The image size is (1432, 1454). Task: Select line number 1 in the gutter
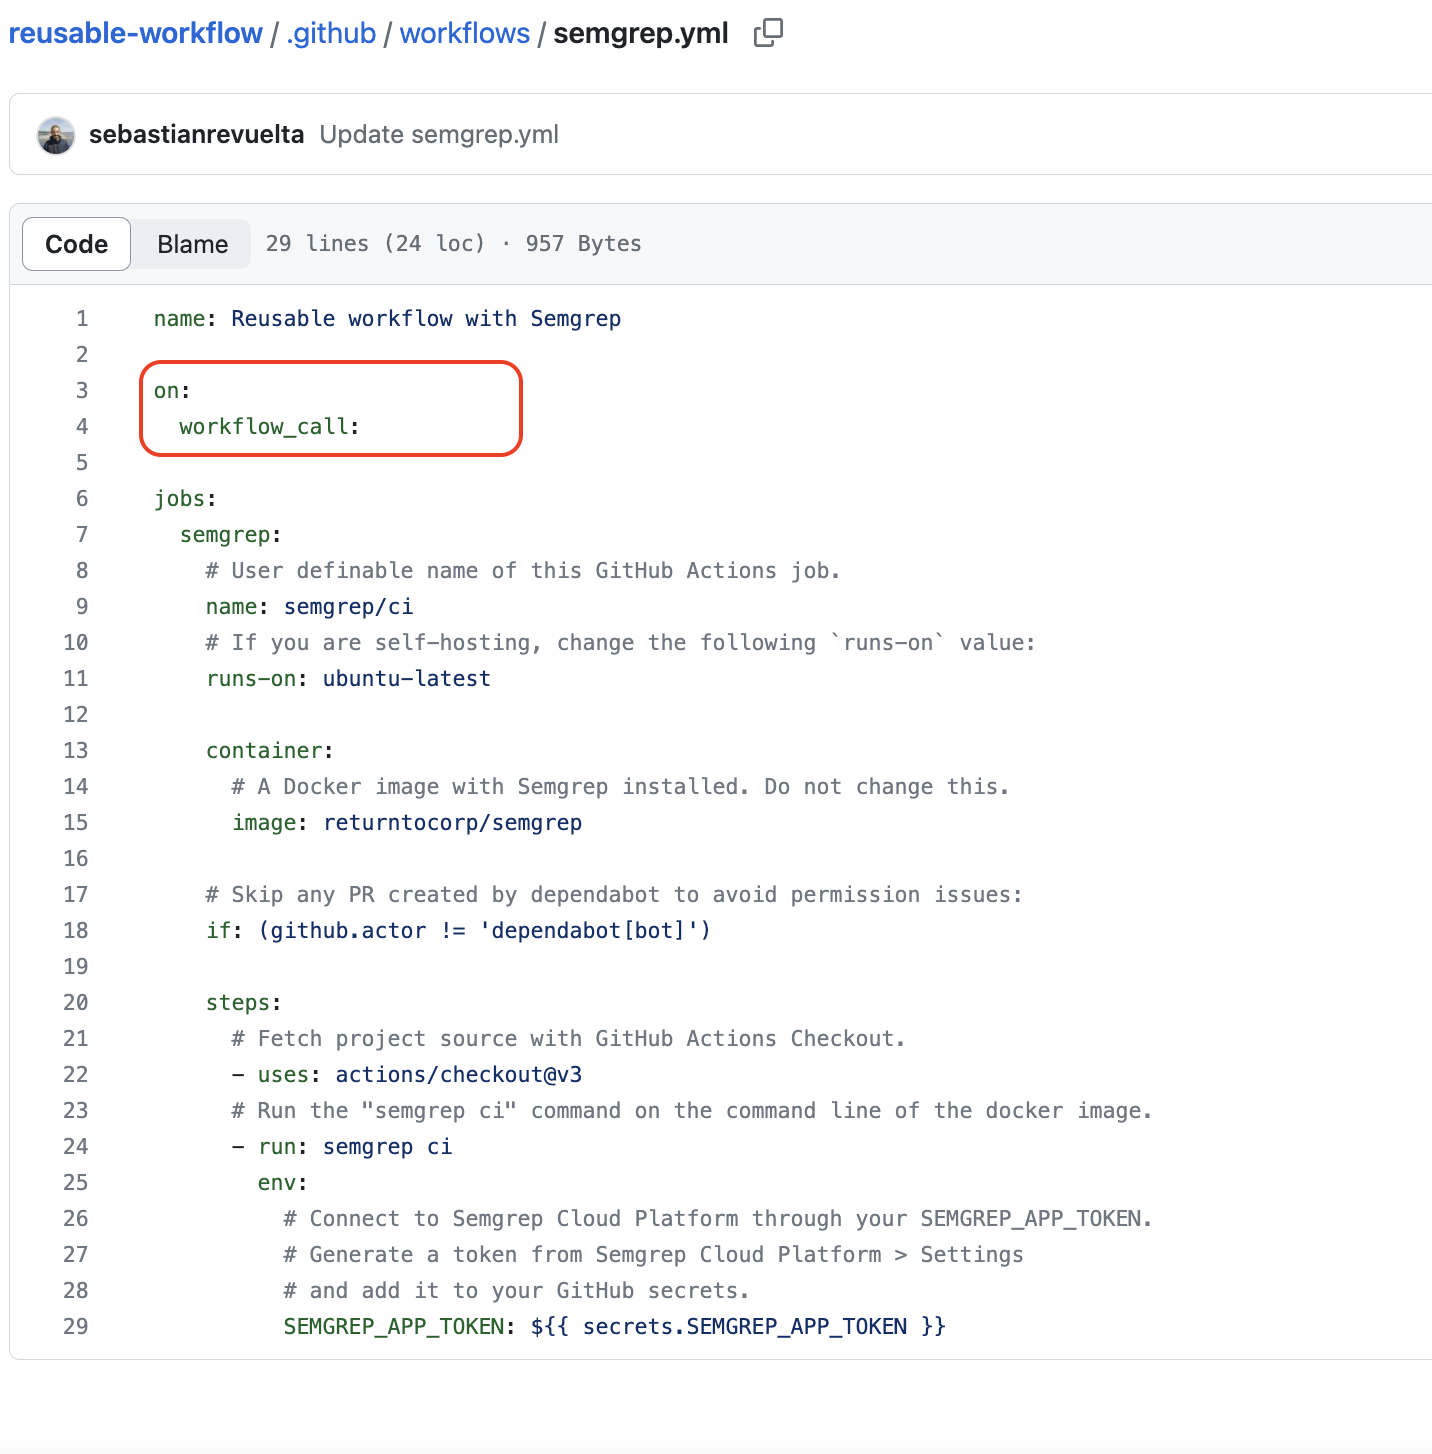[x=81, y=319]
